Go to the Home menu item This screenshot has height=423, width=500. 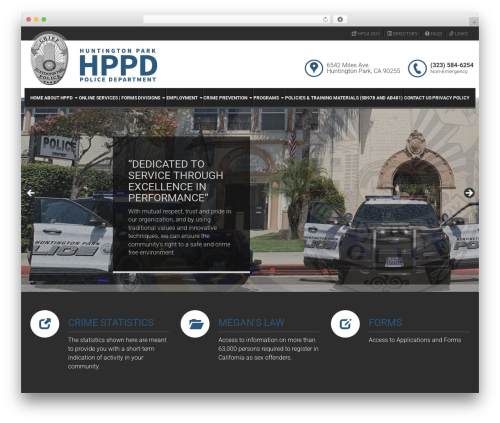[36, 98]
